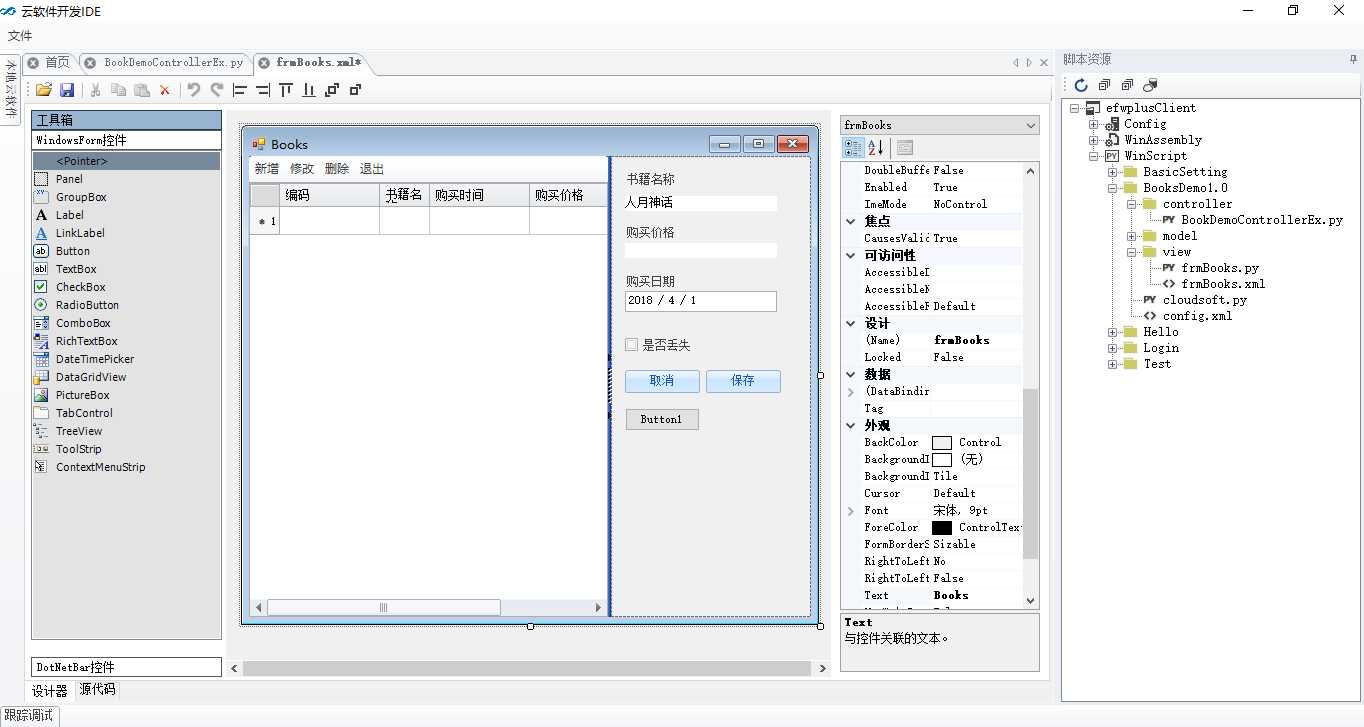Click the 保存 button on the form

[743, 381]
